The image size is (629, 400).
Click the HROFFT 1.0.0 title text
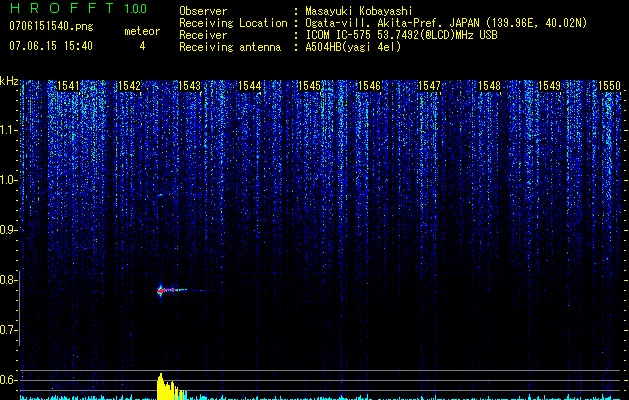[78, 8]
